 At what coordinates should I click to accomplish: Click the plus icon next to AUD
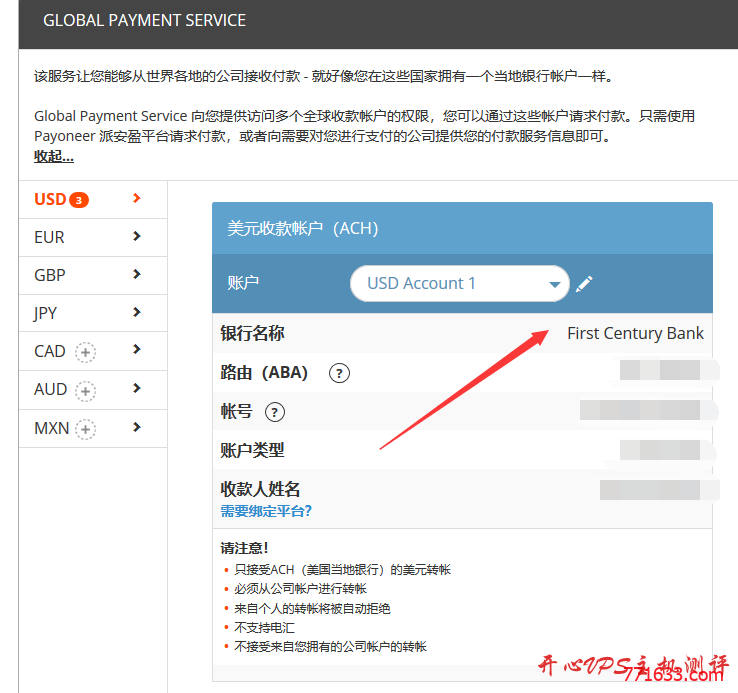pos(87,390)
